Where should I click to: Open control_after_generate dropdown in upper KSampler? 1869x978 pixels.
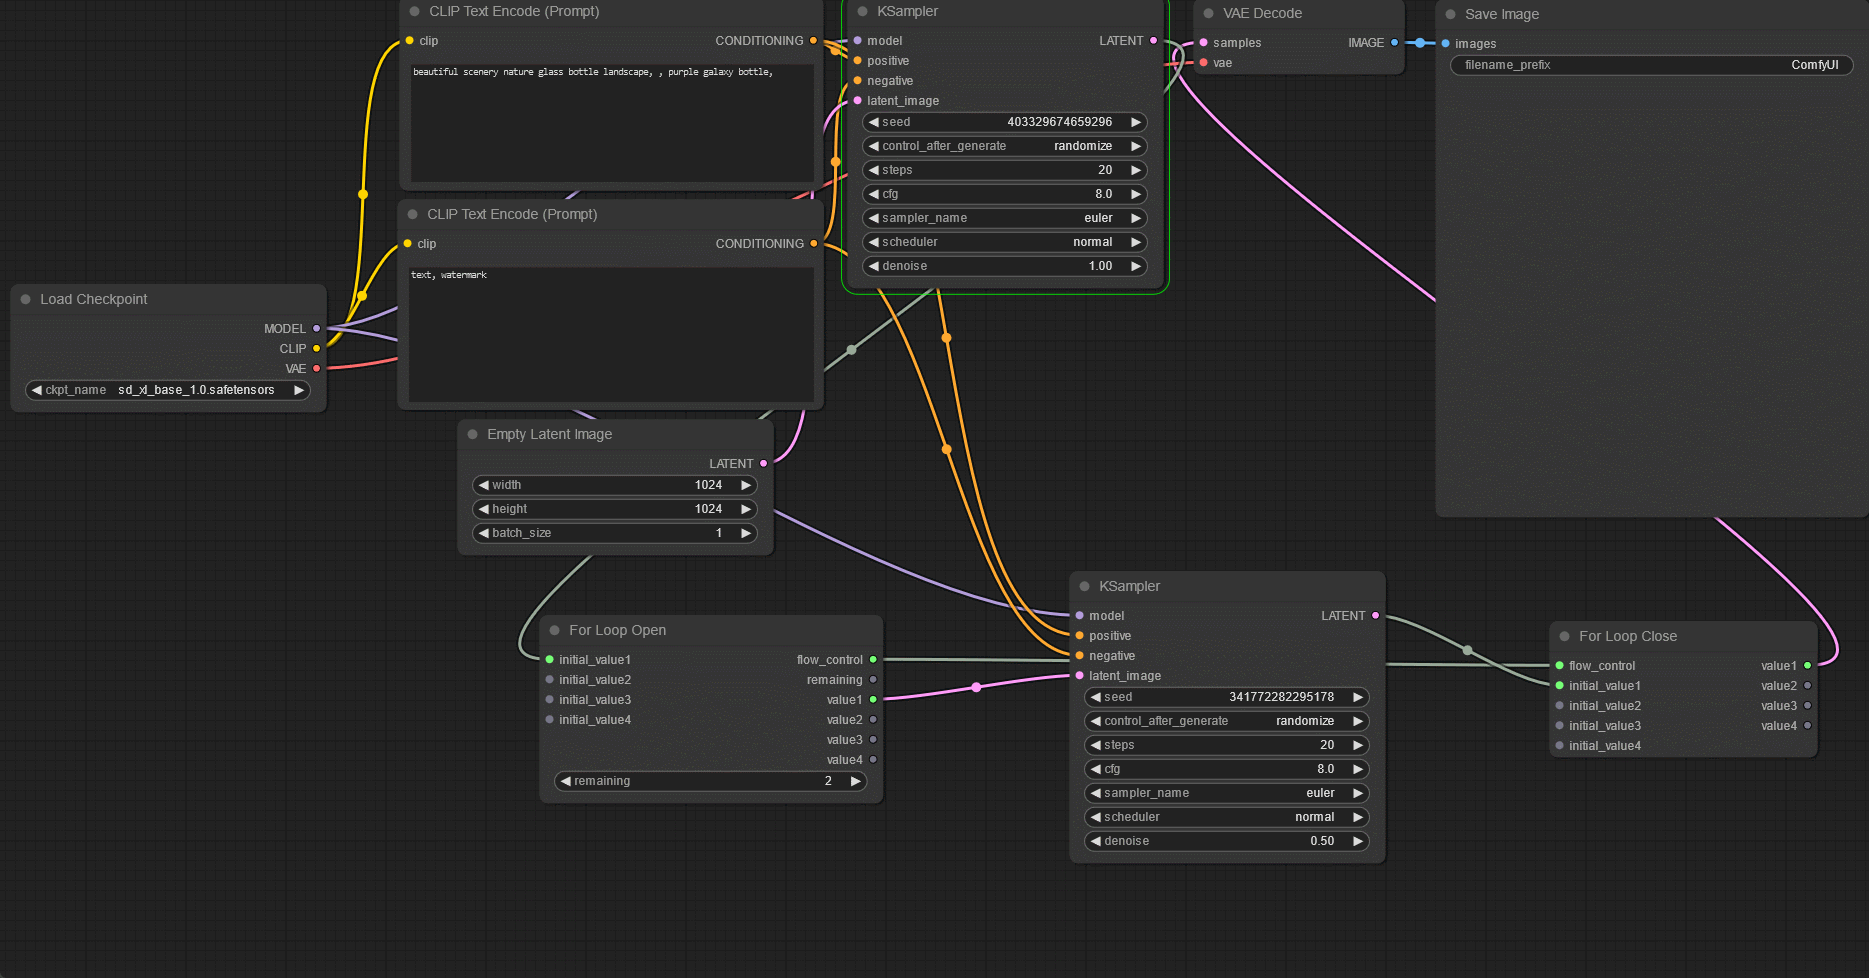(1005, 146)
